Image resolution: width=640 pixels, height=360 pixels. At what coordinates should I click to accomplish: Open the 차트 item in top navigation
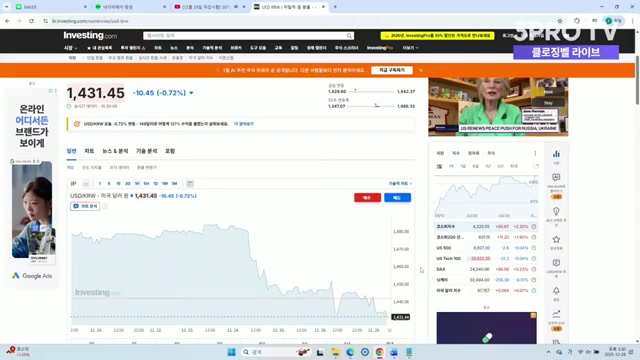(158, 48)
